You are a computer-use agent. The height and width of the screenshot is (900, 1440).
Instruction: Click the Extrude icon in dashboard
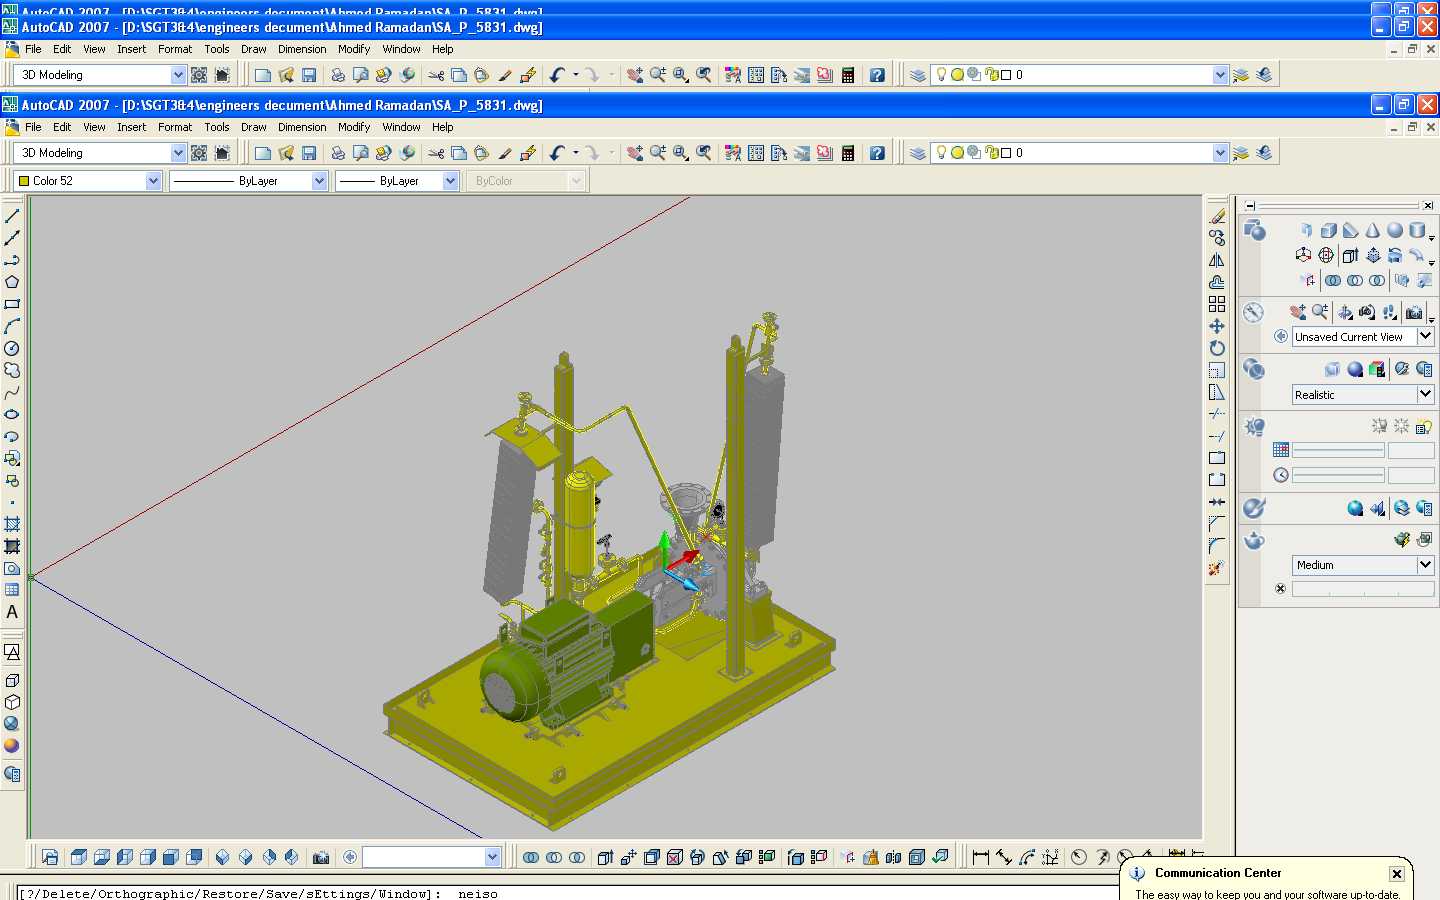tap(1350, 255)
